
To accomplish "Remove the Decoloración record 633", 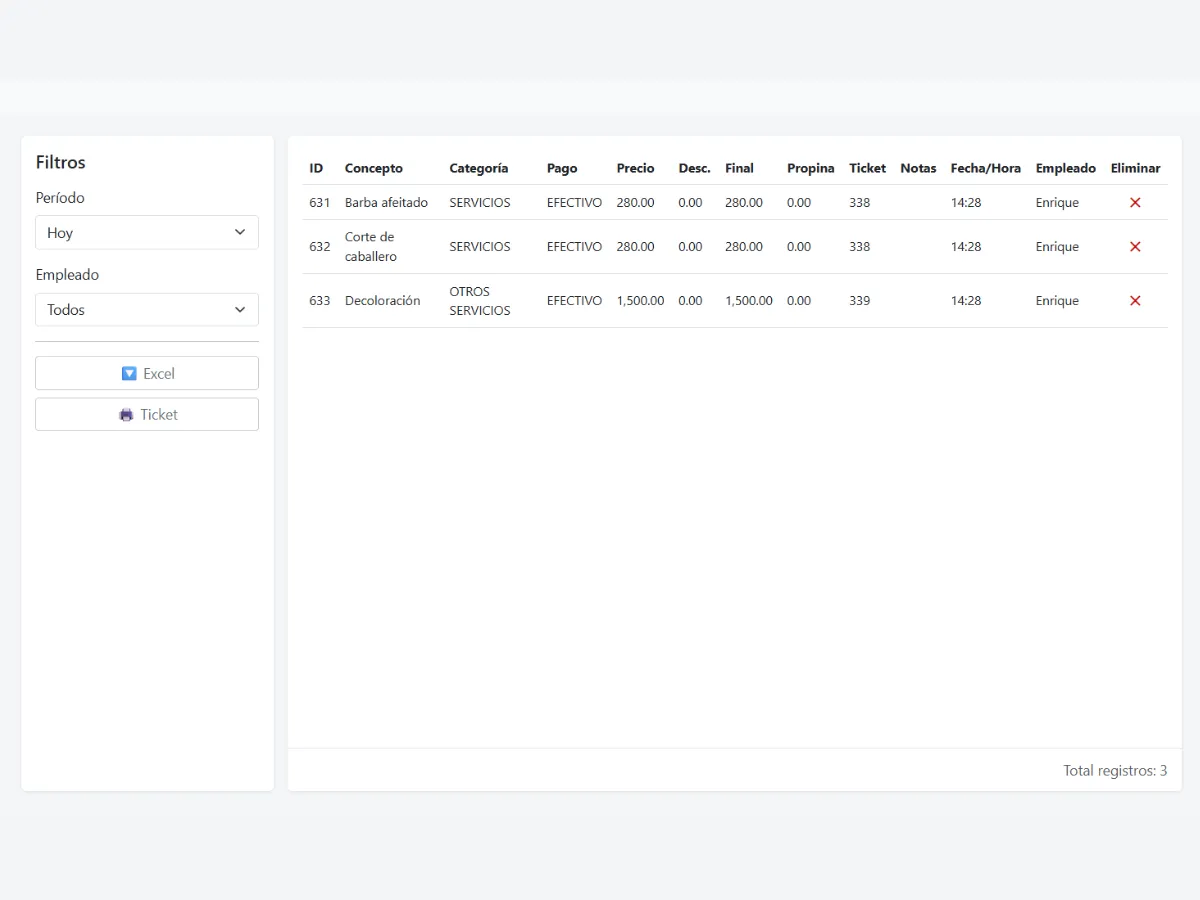I will coord(1135,301).
